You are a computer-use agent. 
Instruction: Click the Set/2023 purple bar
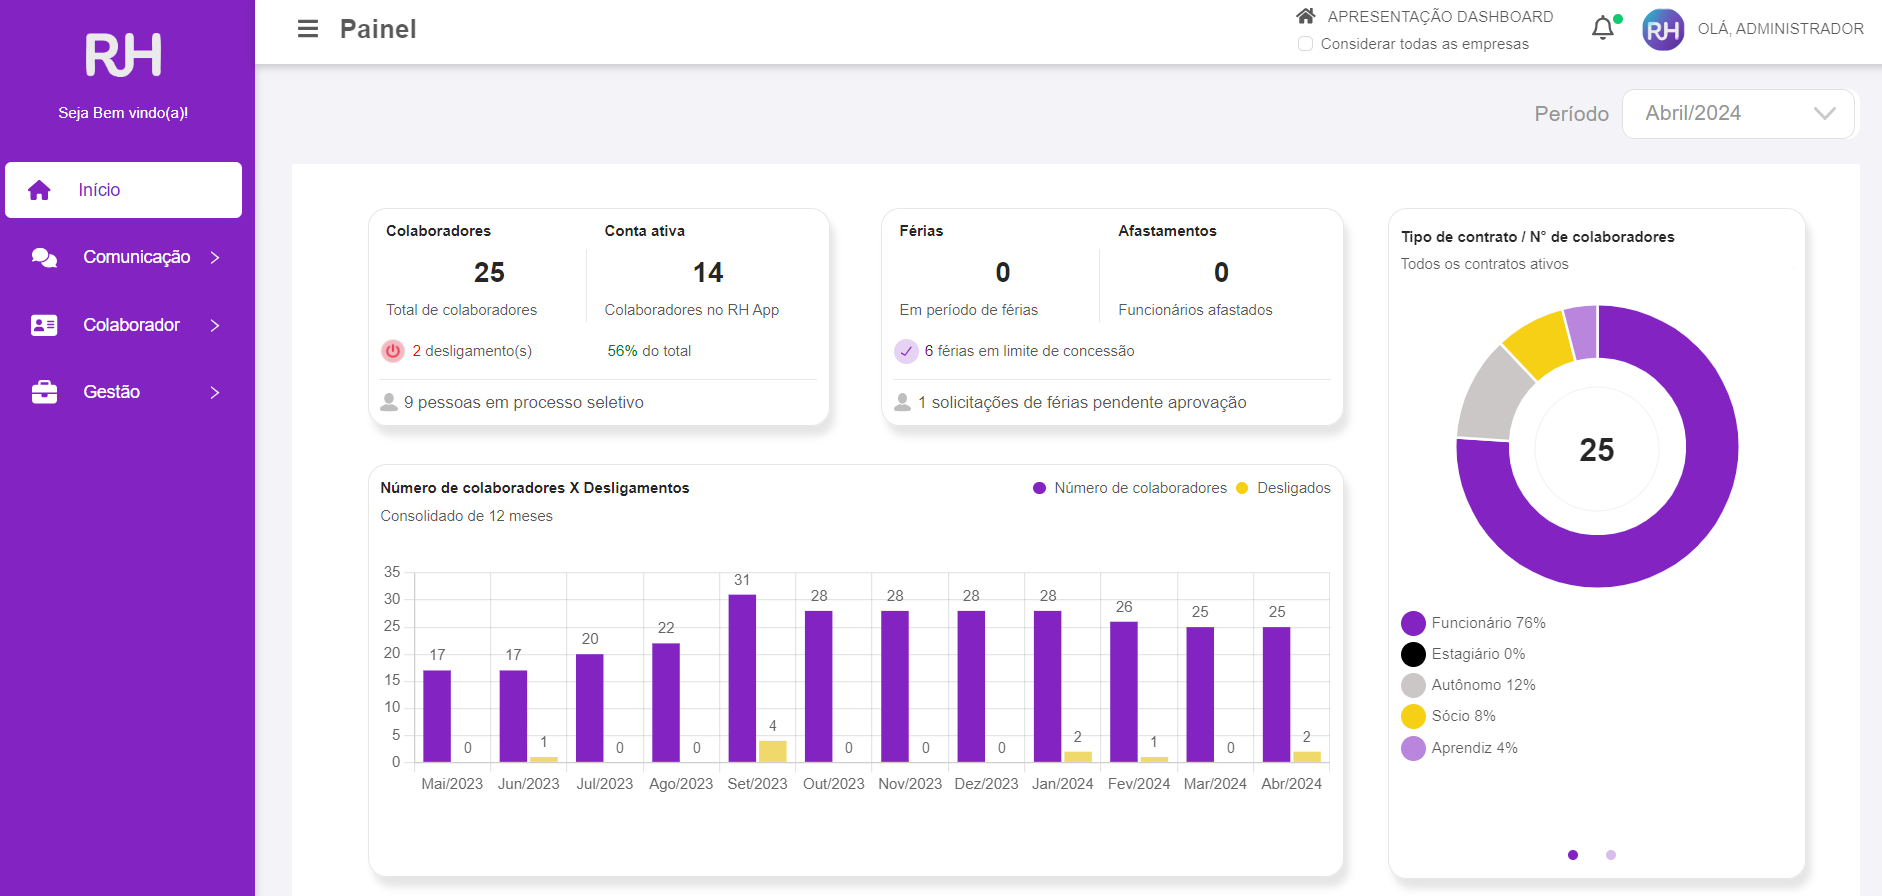point(742,678)
